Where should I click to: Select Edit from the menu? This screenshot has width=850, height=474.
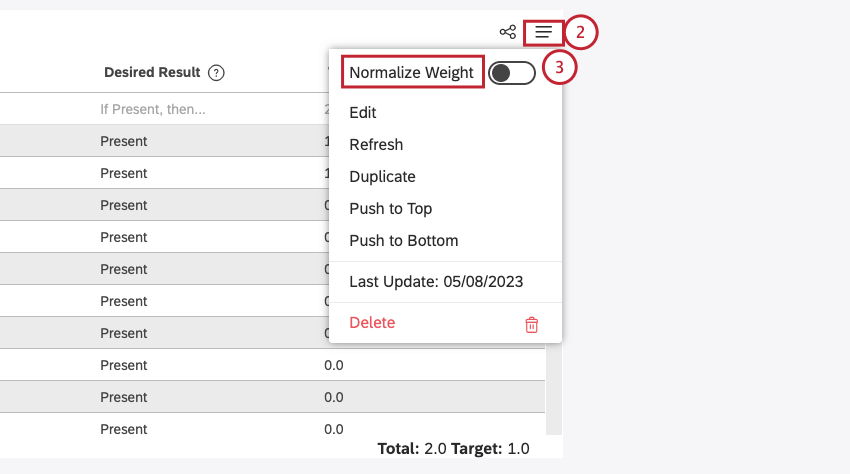tap(363, 113)
